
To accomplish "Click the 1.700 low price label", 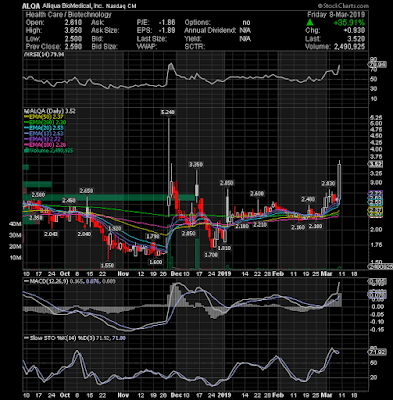I will coord(211,255).
